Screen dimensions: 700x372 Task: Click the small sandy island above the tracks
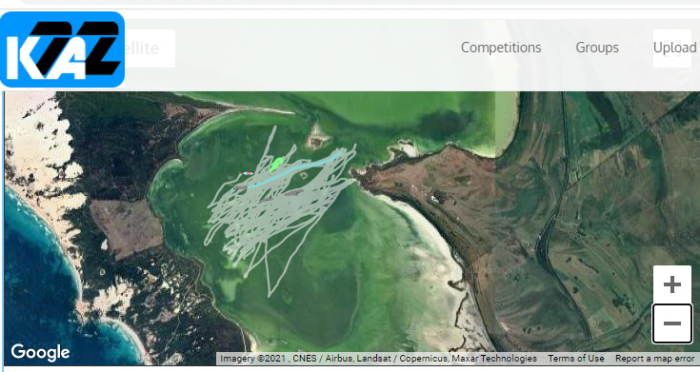pos(318,138)
